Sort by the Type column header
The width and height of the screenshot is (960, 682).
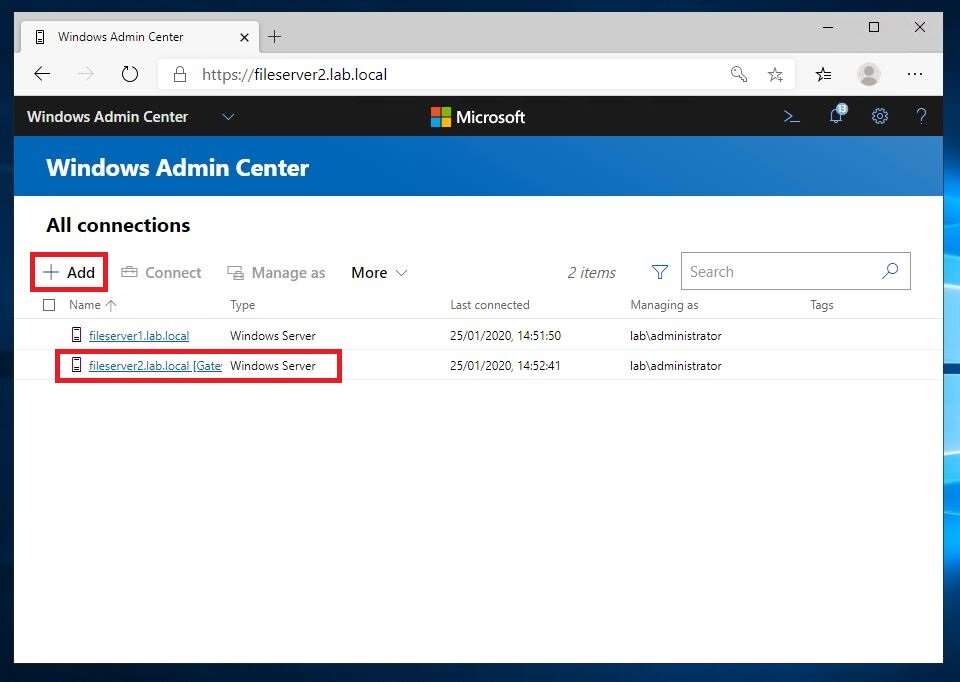point(242,305)
